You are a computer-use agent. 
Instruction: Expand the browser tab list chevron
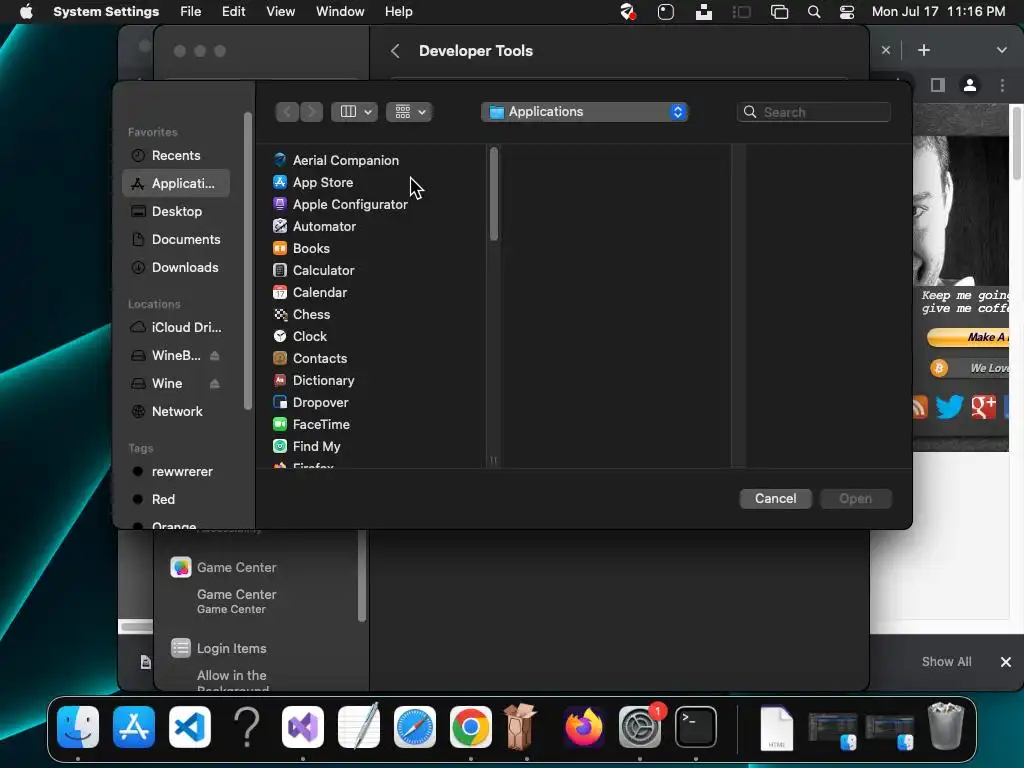(x=1001, y=50)
